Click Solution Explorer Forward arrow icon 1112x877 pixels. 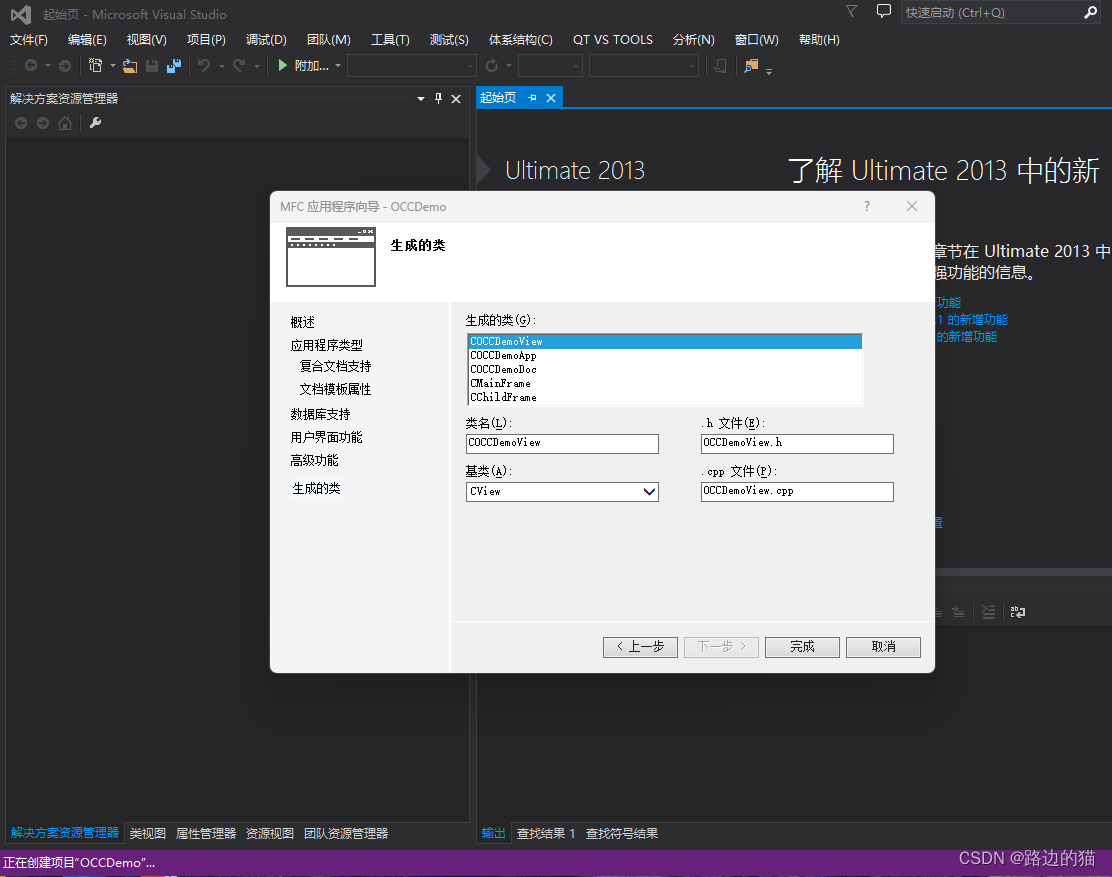[x=43, y=123]
